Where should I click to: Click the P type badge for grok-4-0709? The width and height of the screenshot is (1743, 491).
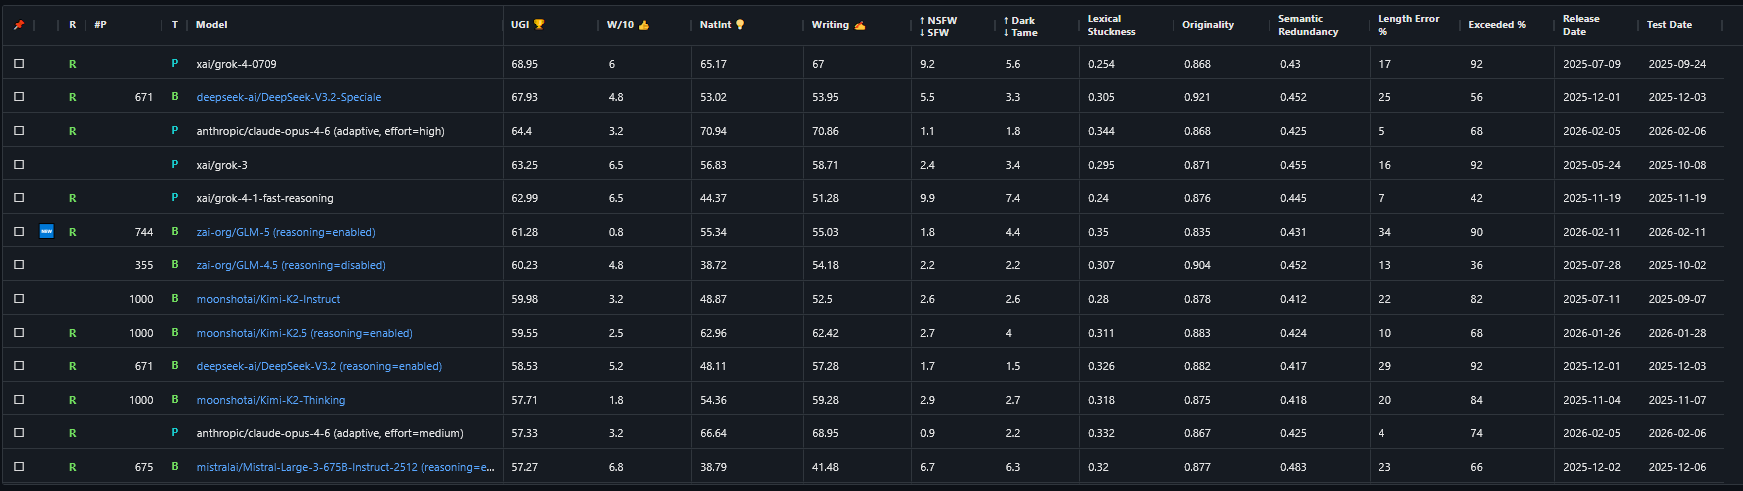tap(175, 64)
